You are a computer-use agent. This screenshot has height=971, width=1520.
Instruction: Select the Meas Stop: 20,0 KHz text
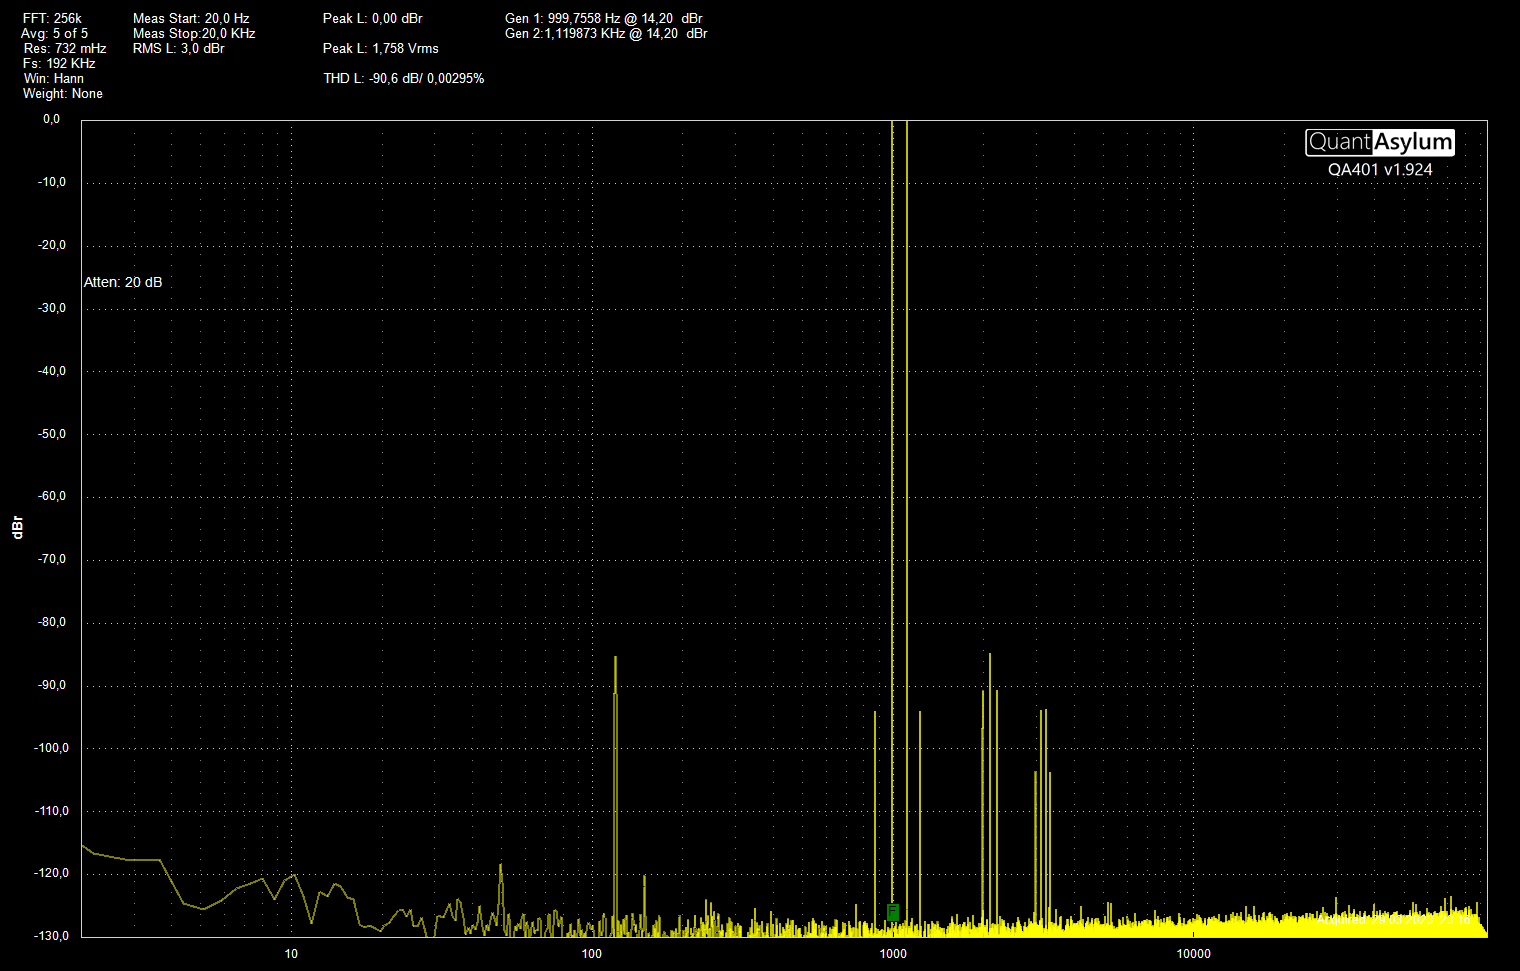click(194, 33)
